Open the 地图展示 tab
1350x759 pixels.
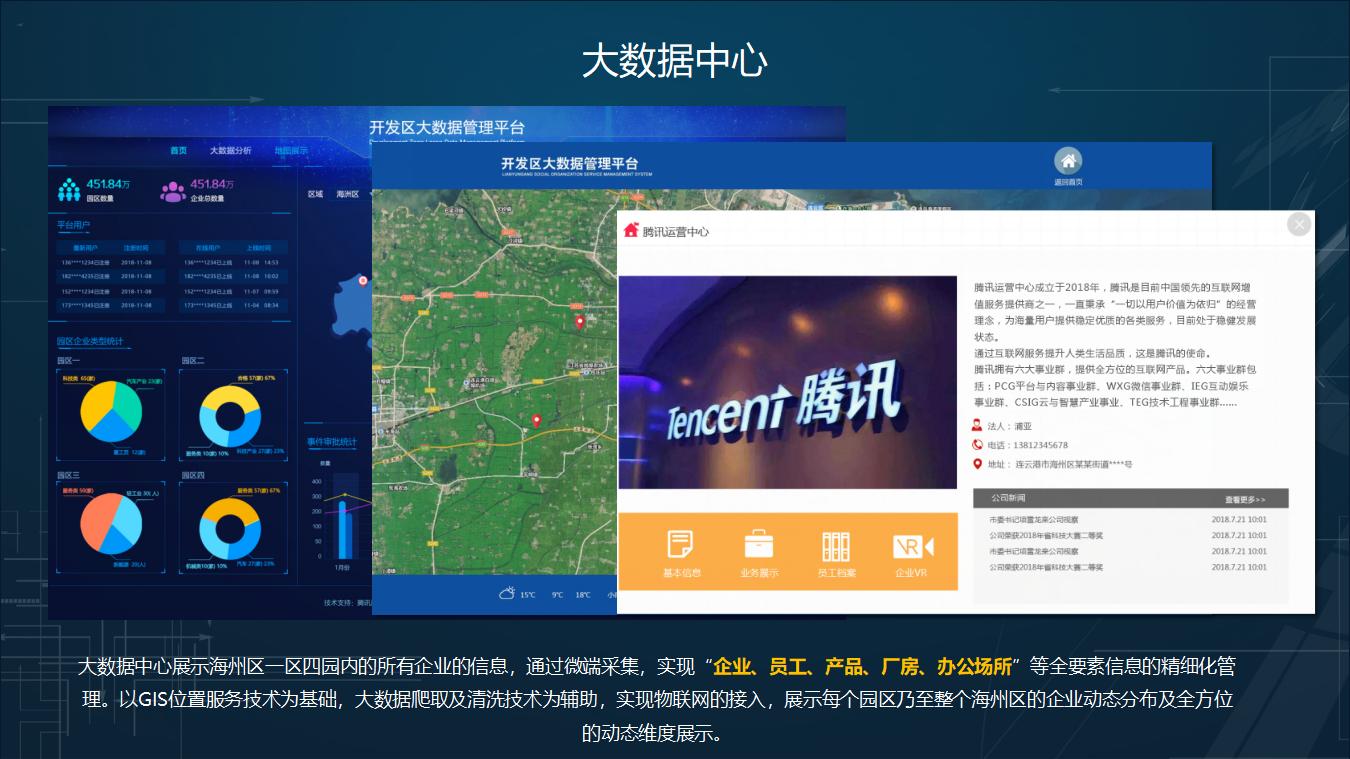[291, 151]
